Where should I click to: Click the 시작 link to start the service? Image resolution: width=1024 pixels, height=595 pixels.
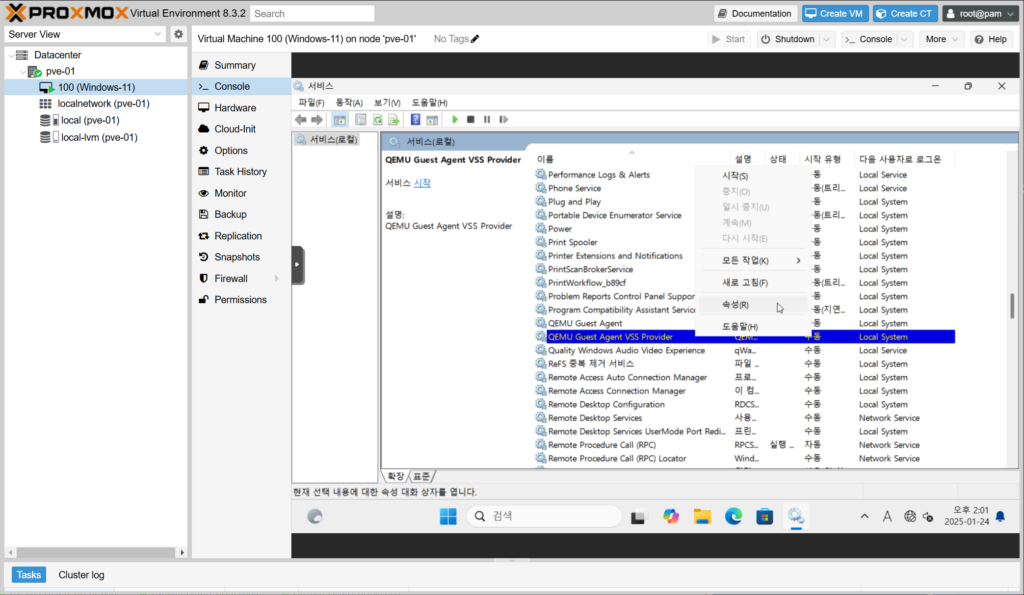click(x=422, y=183)
